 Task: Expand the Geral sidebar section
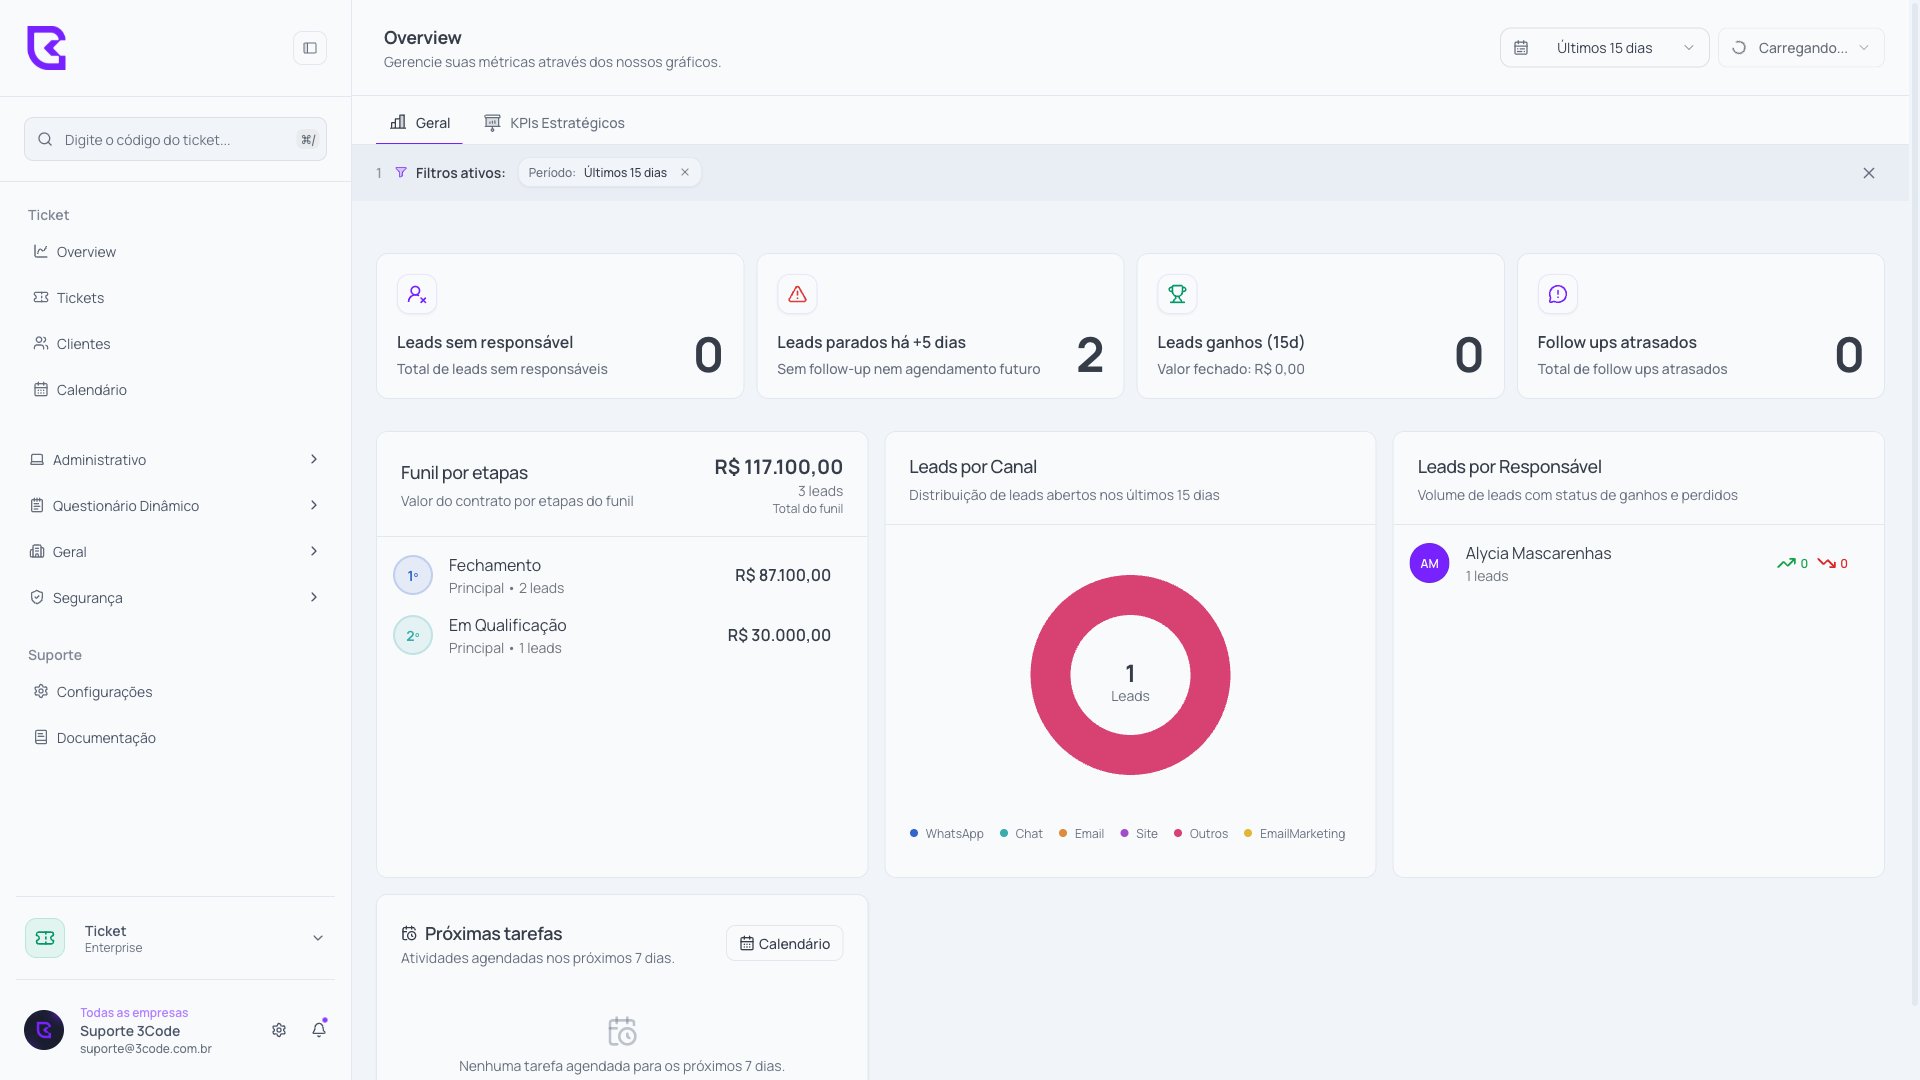pos(175,552)
